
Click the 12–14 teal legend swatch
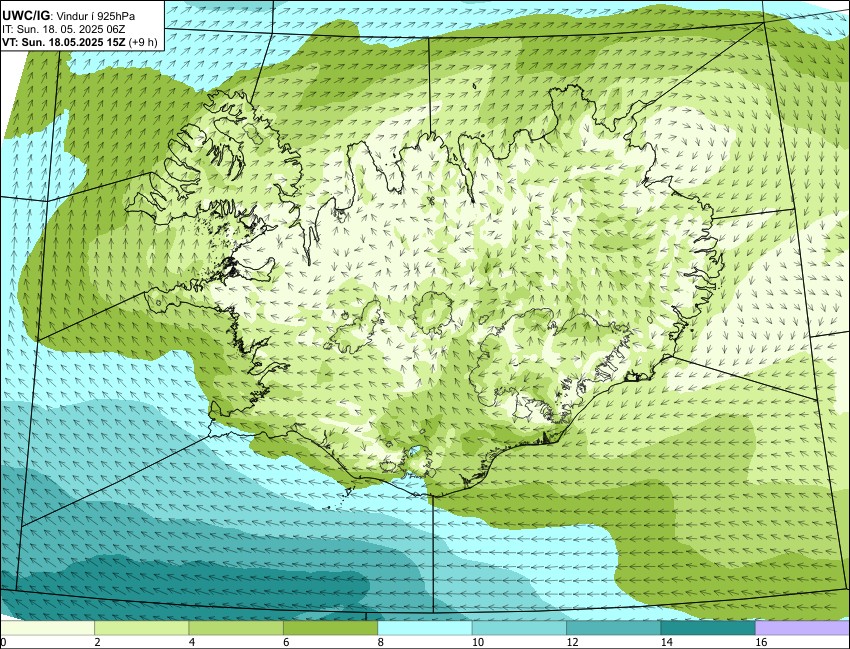point(613,628)
